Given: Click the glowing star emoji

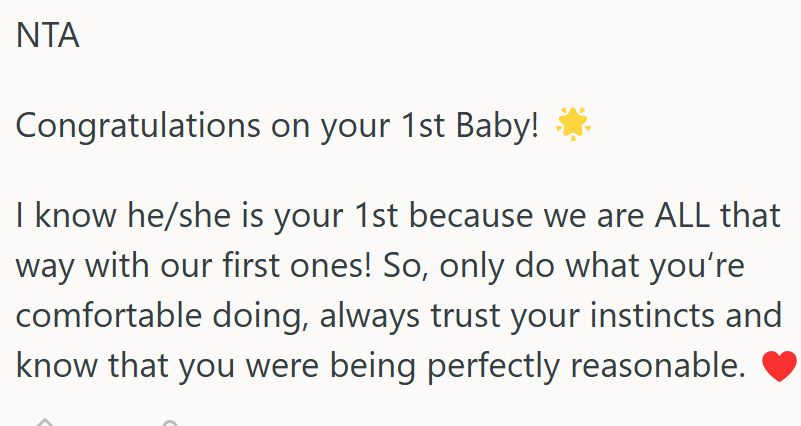Looking at the screenshot, I should point(573,125).
